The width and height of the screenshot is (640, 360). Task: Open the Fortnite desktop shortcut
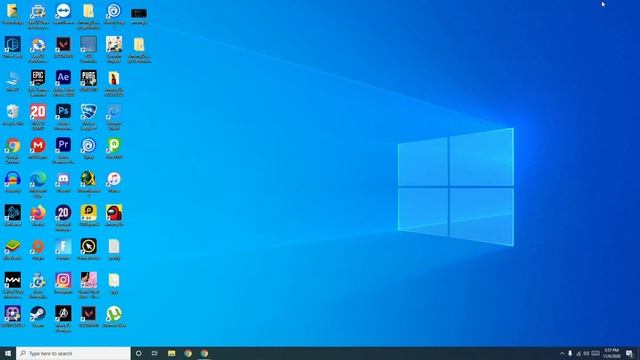coord(63,247)
